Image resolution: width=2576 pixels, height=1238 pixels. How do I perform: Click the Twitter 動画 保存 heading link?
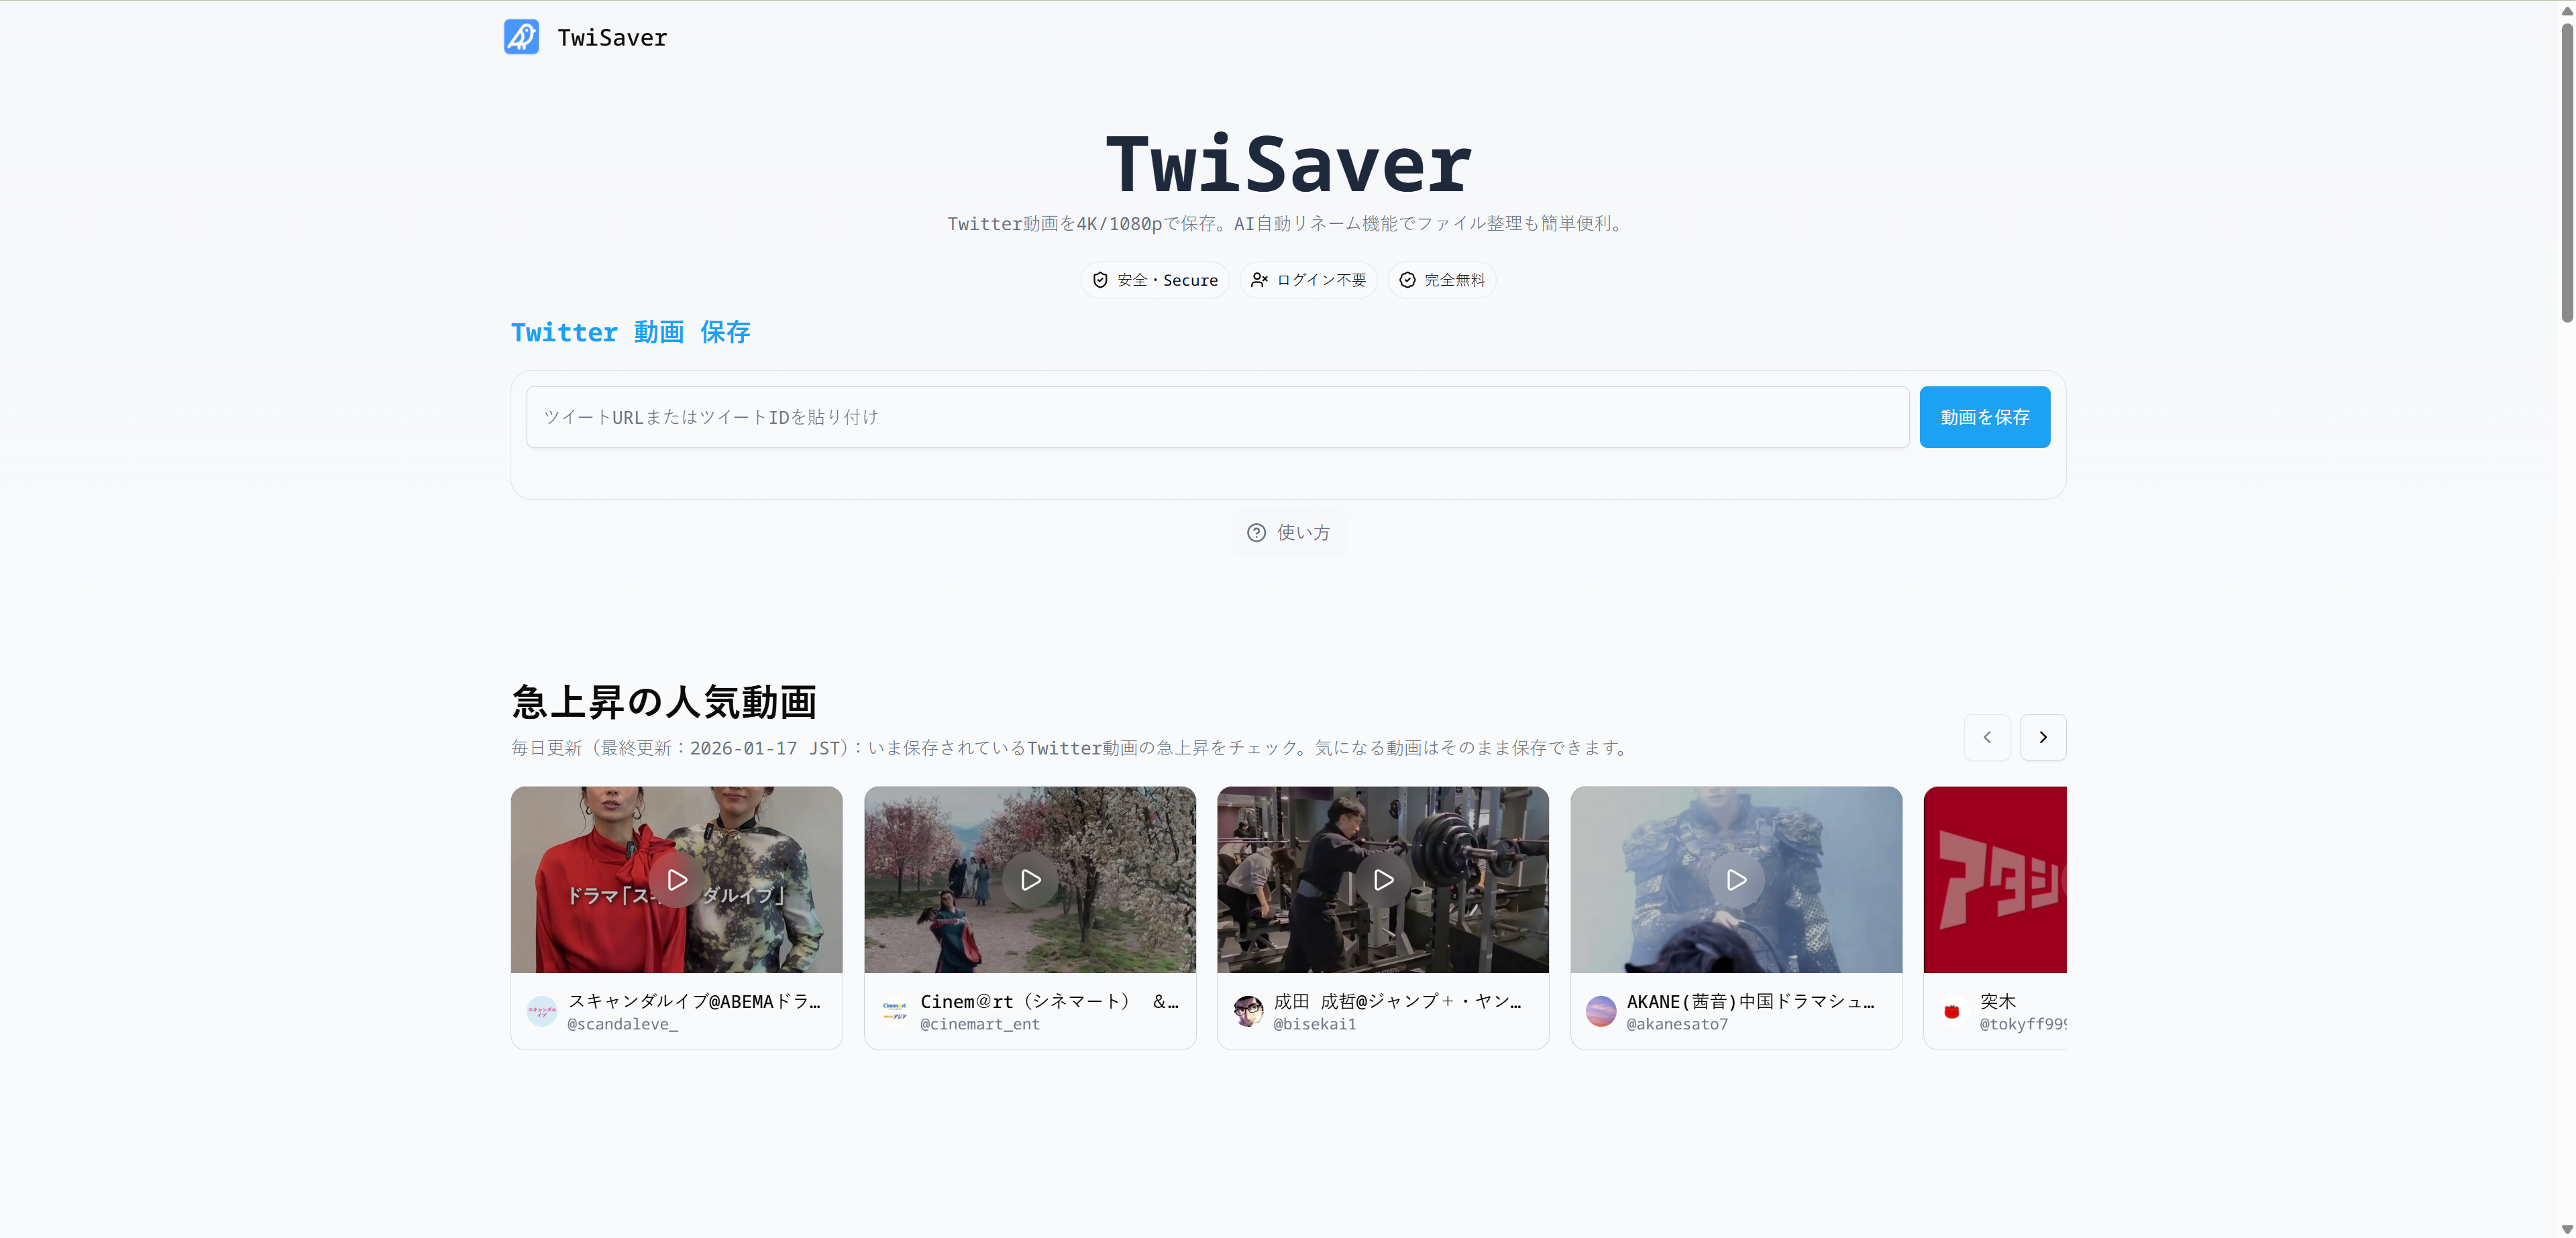[x=630, y=332]
